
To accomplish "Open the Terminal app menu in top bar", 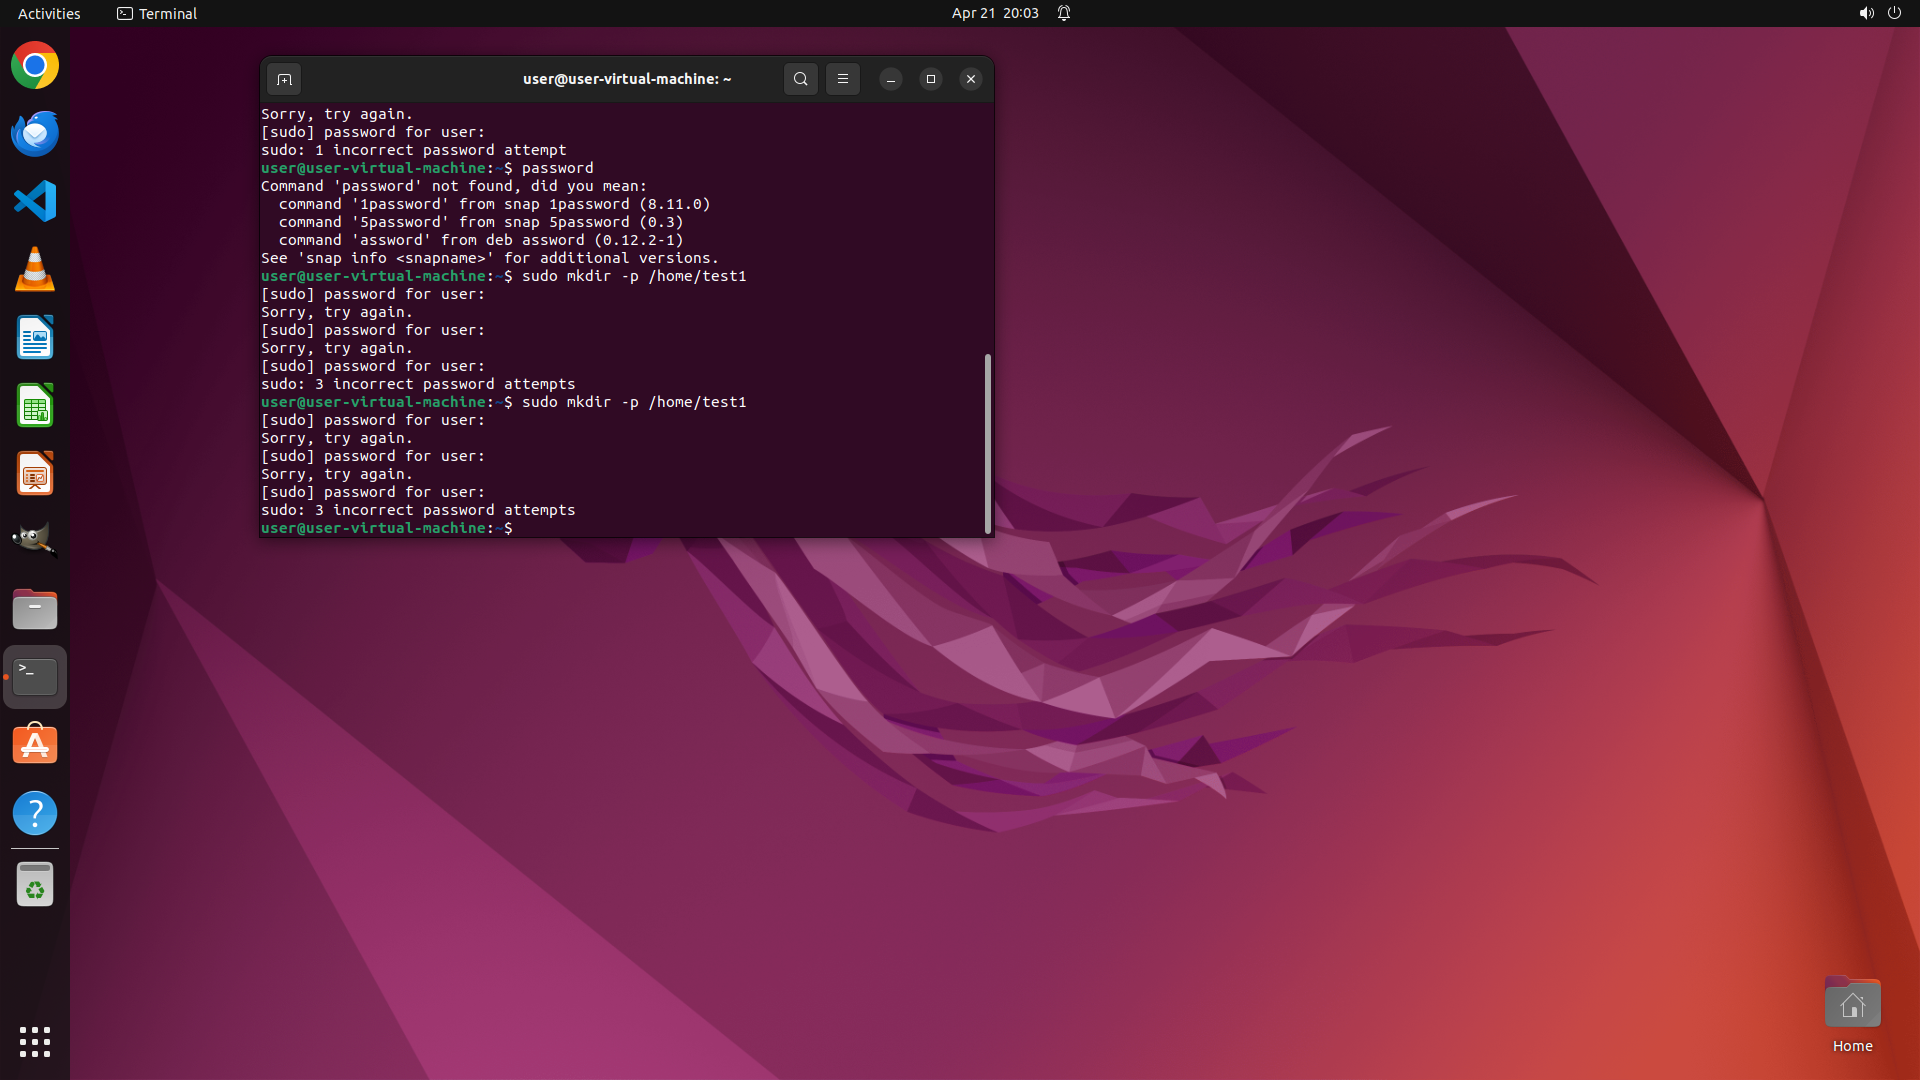I will point(157,13).
